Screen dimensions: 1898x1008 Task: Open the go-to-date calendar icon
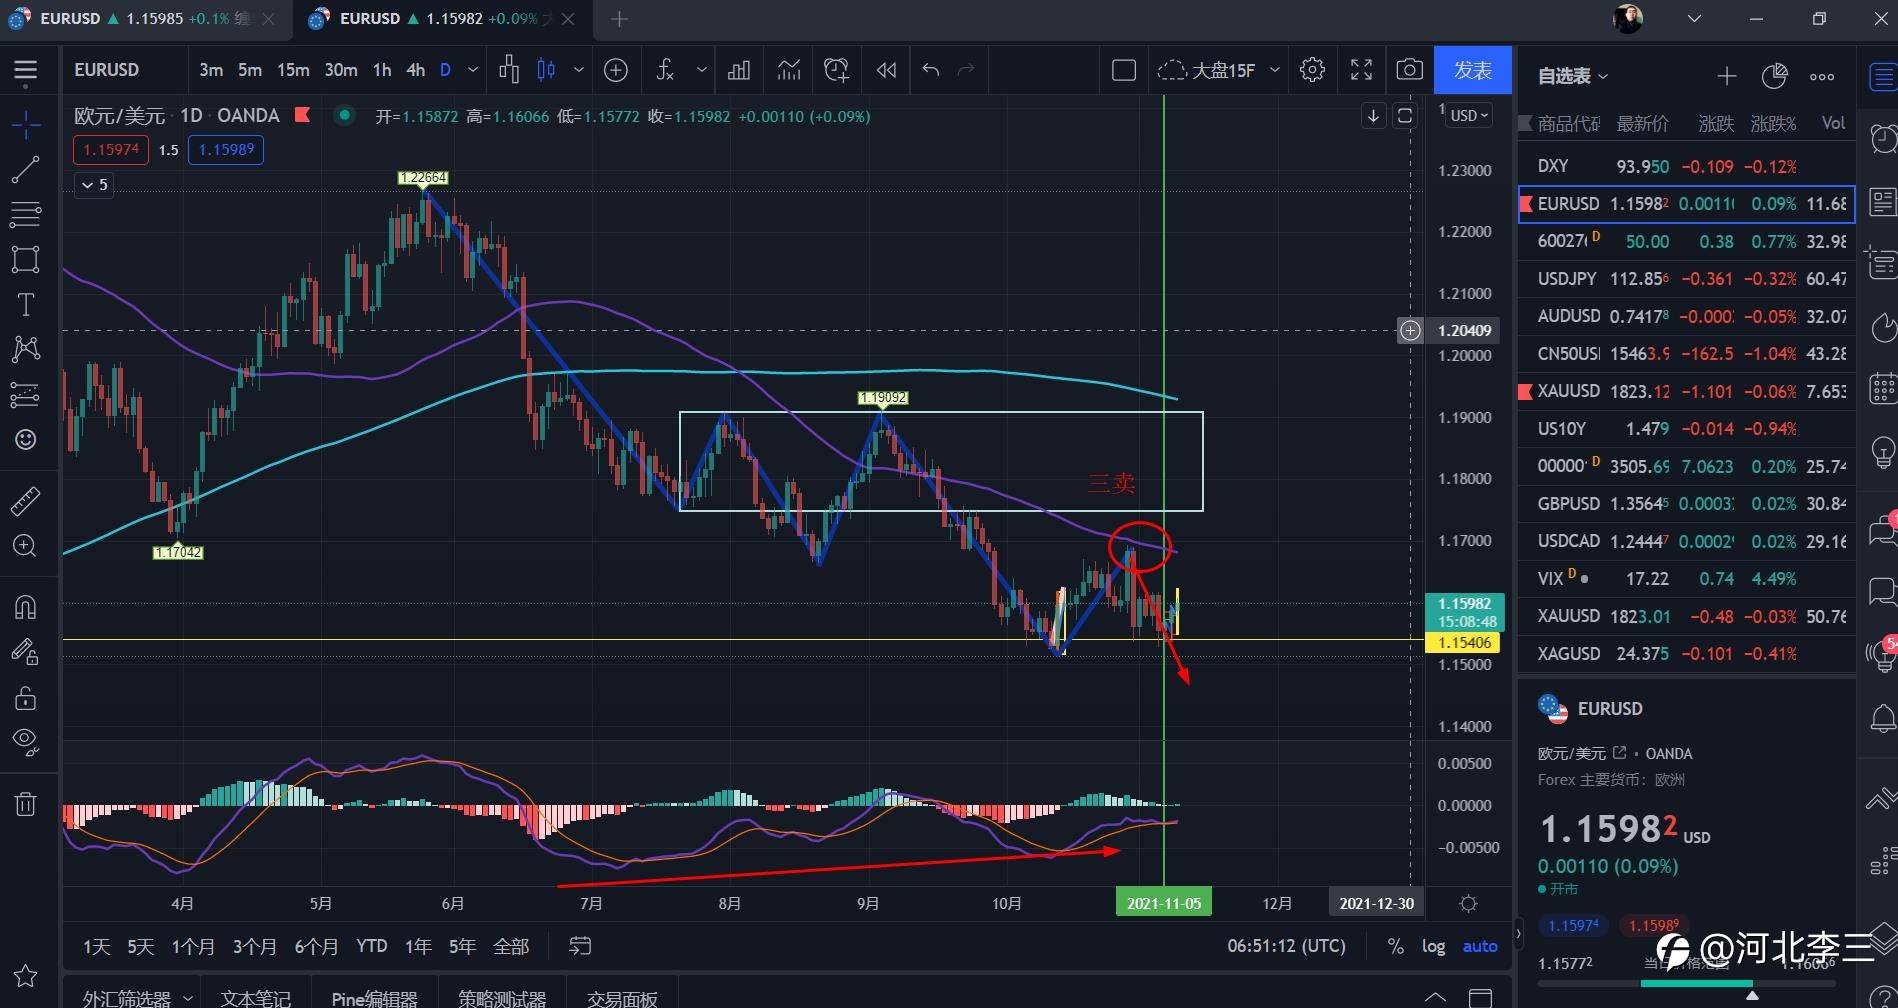coord(580,946)
